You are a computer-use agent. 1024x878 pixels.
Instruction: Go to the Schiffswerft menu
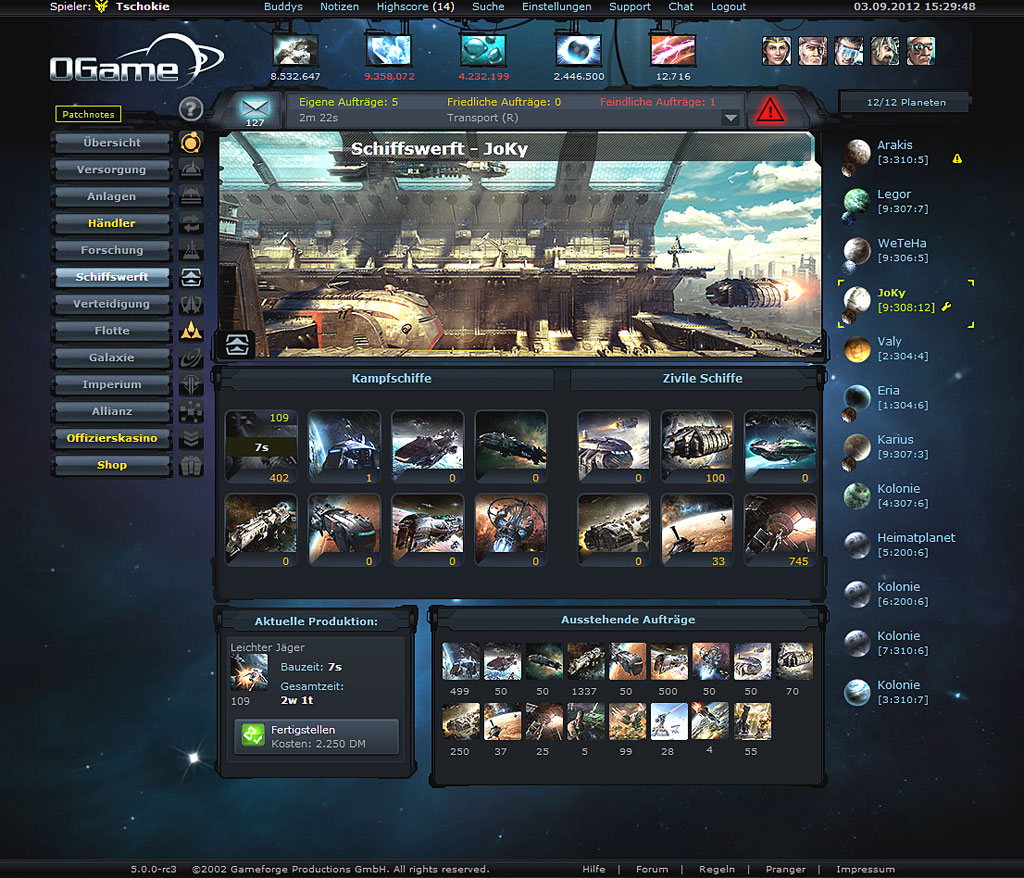pos(112,277)
